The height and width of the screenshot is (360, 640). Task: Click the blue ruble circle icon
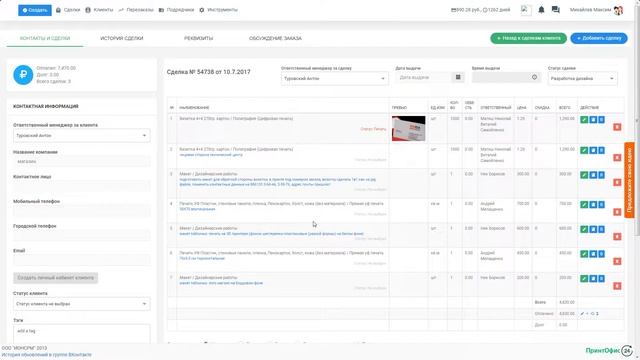coord(23,75)
